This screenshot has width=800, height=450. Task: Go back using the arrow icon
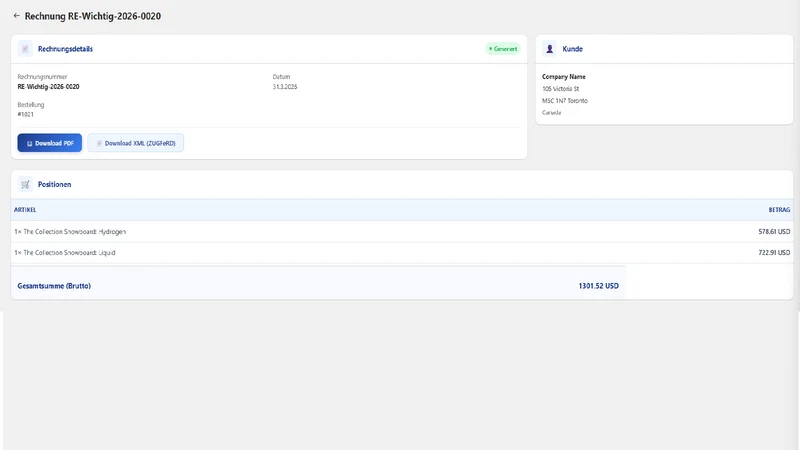pos(16,16)
